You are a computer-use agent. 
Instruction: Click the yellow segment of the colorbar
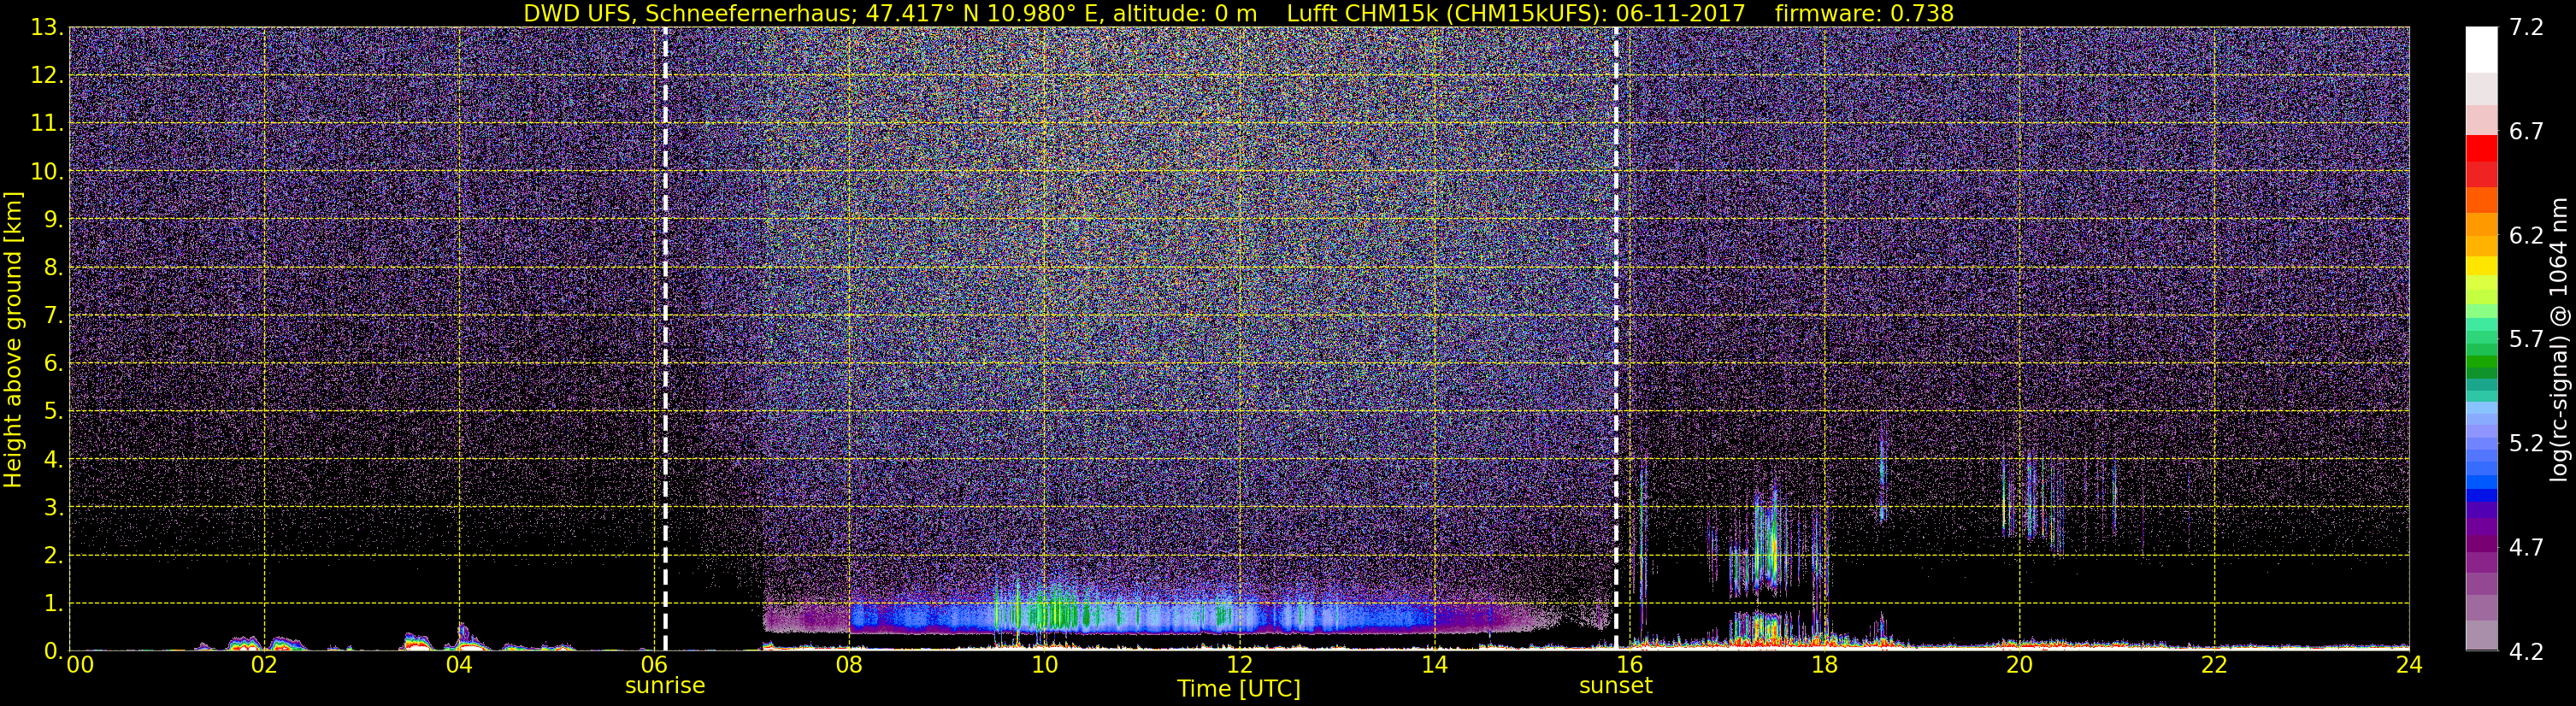2481,267
